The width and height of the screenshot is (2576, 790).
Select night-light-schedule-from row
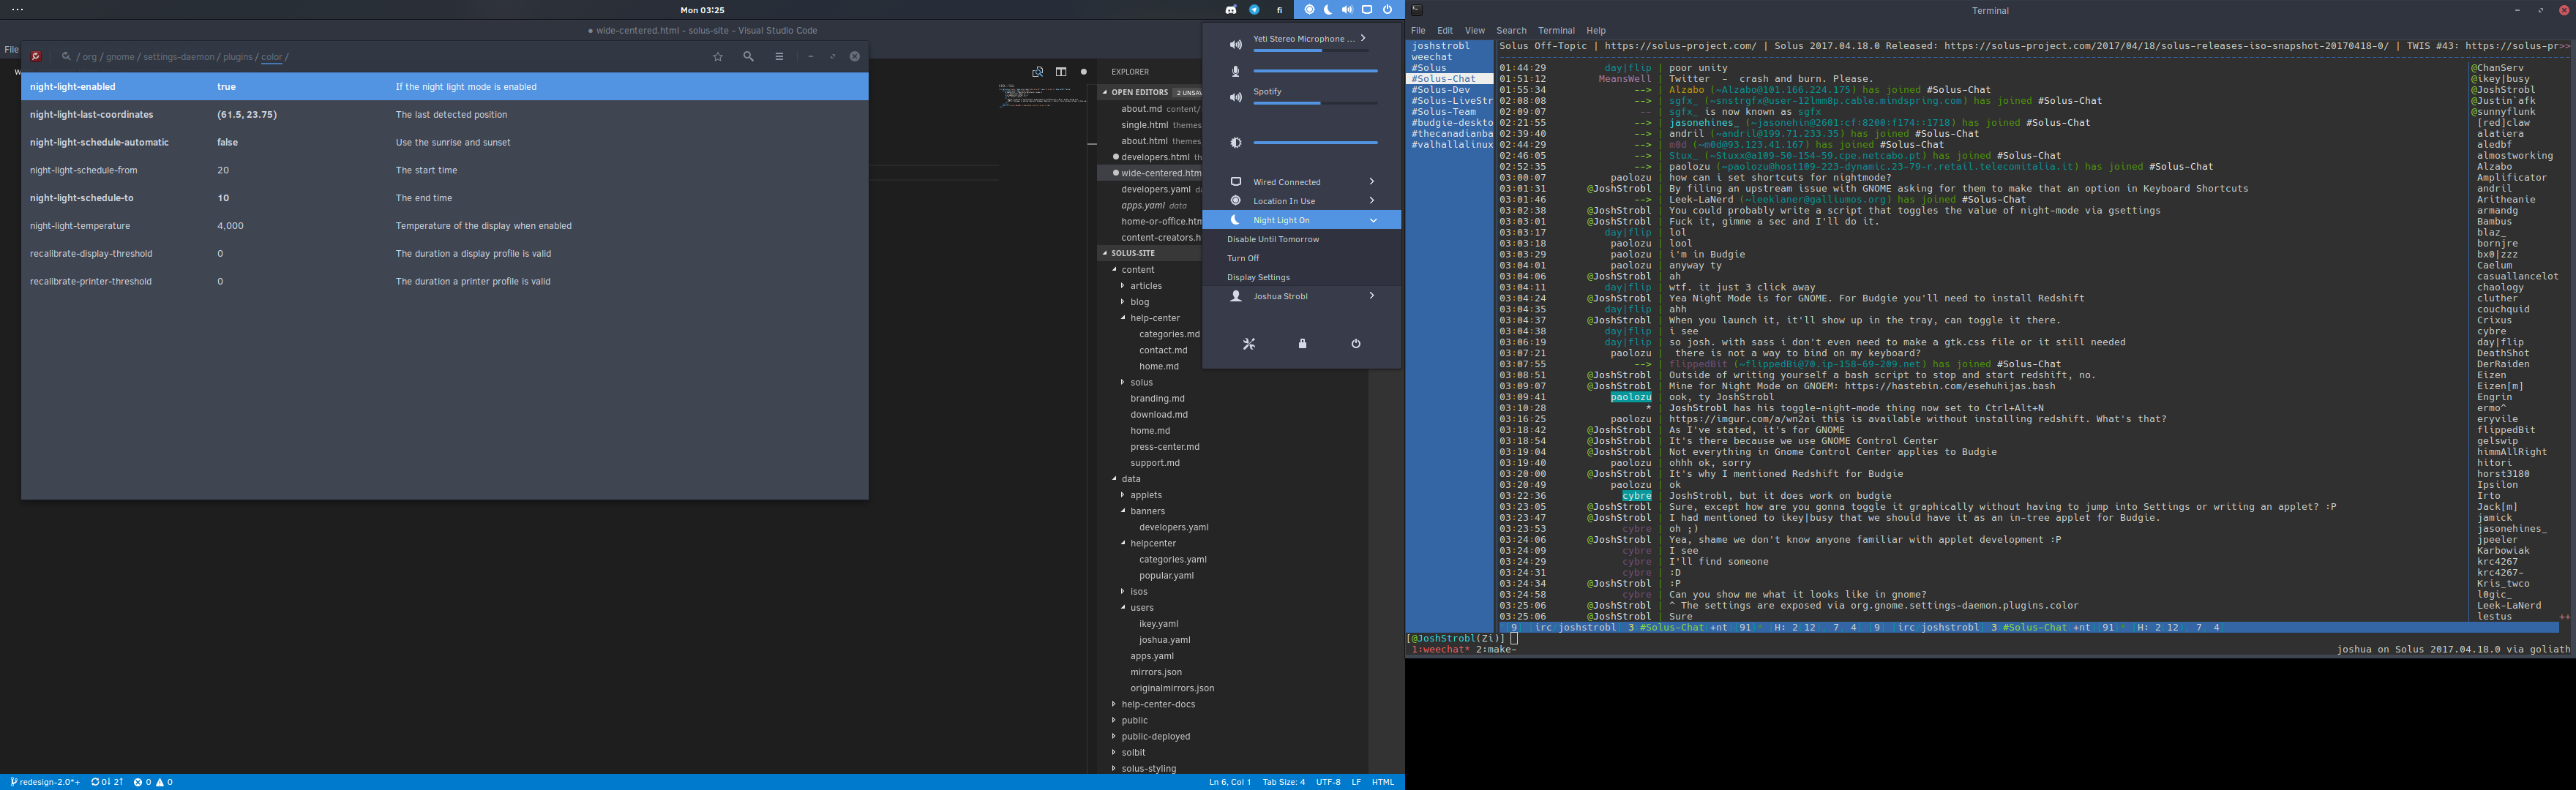444,170
